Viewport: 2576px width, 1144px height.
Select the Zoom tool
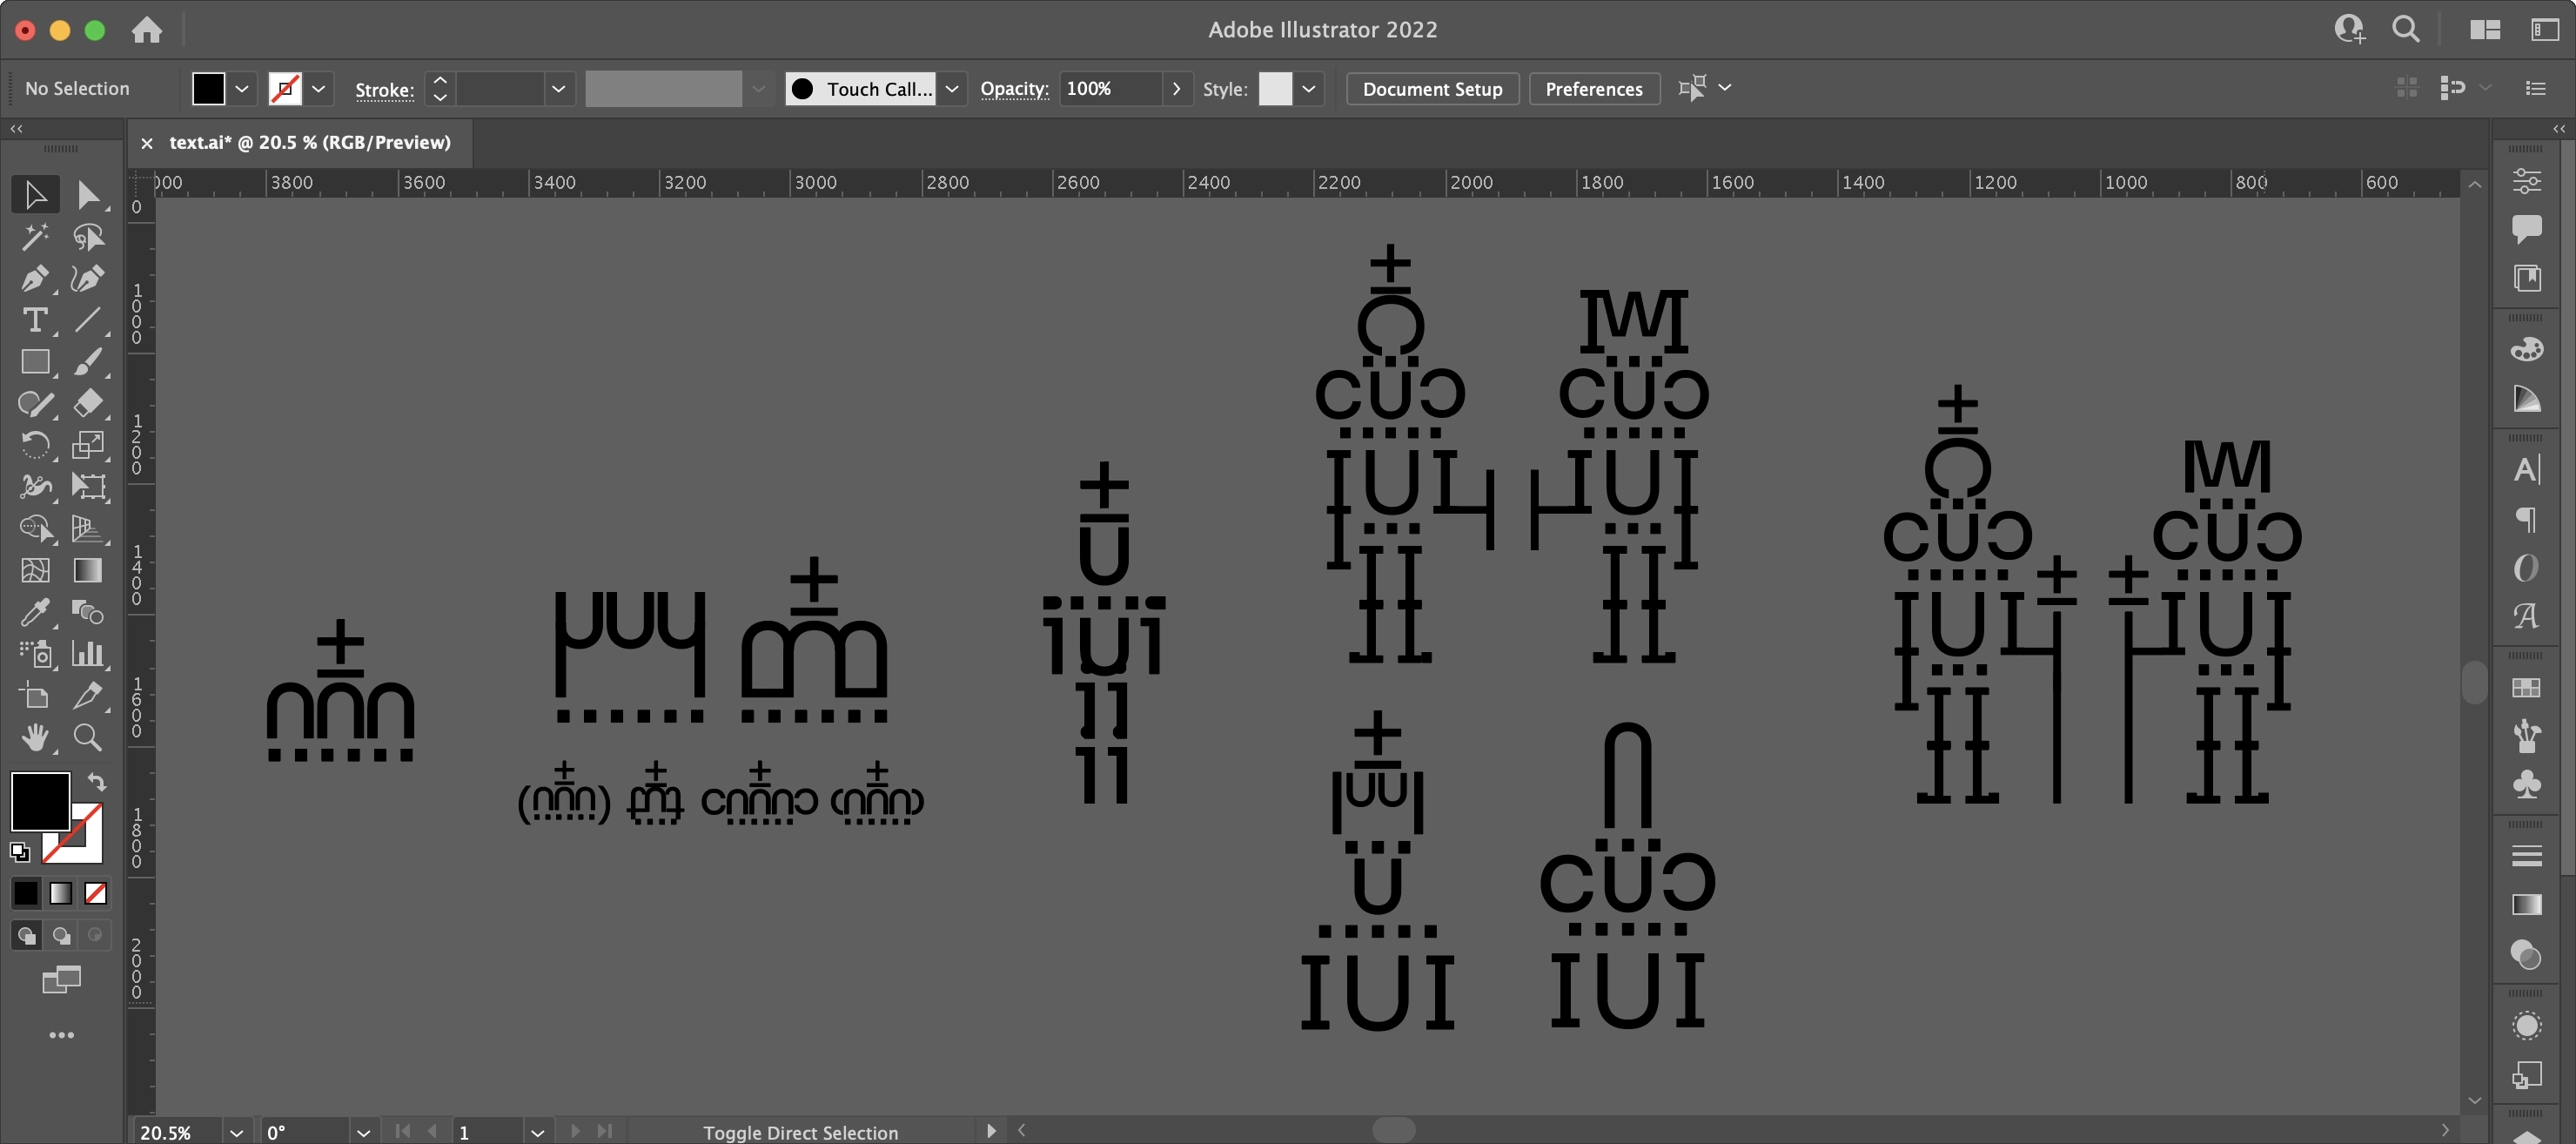pyautogui.click(x=88, y=737)
